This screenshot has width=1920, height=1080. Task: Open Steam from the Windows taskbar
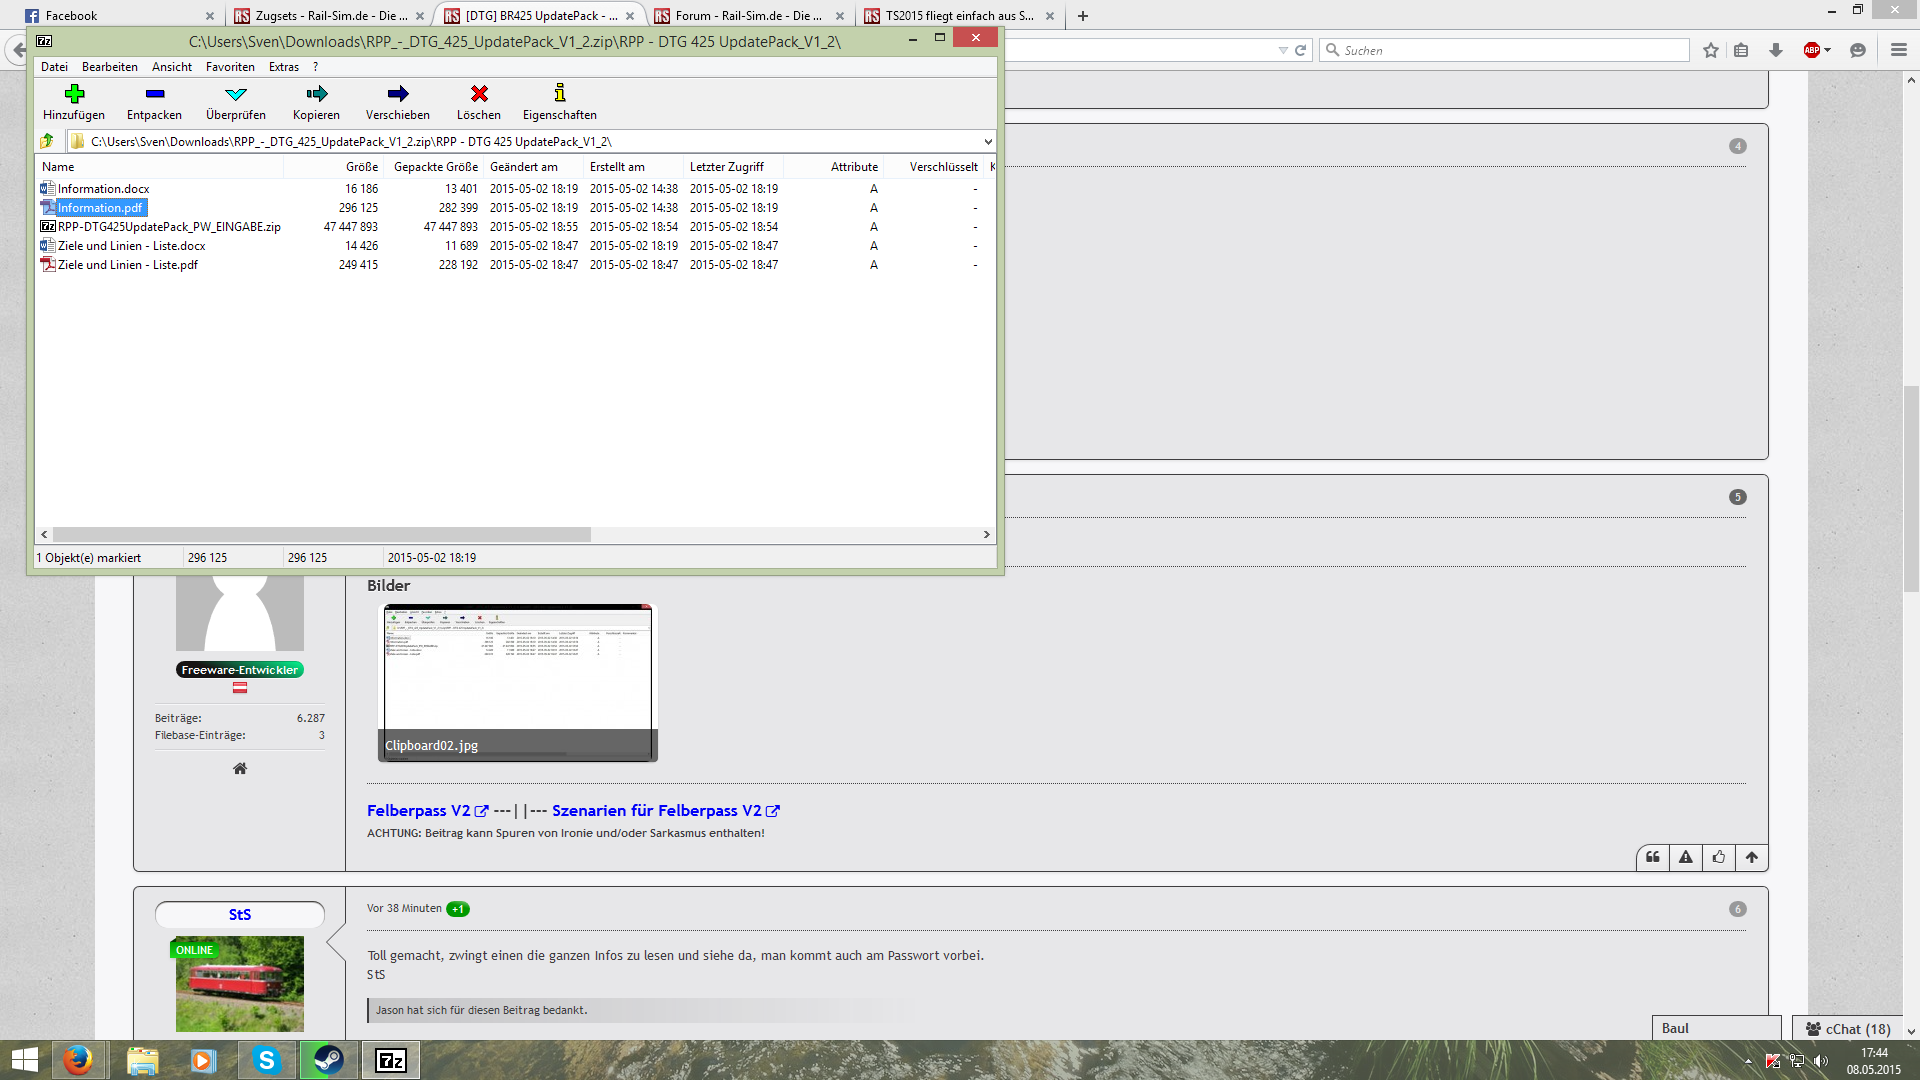tap(328, 1060)
